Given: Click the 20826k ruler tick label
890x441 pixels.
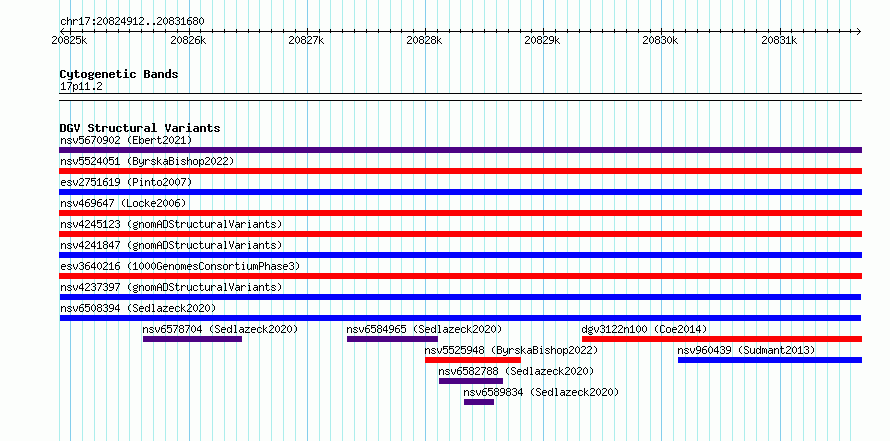Looking at the screenshot, I should (188, 40).
